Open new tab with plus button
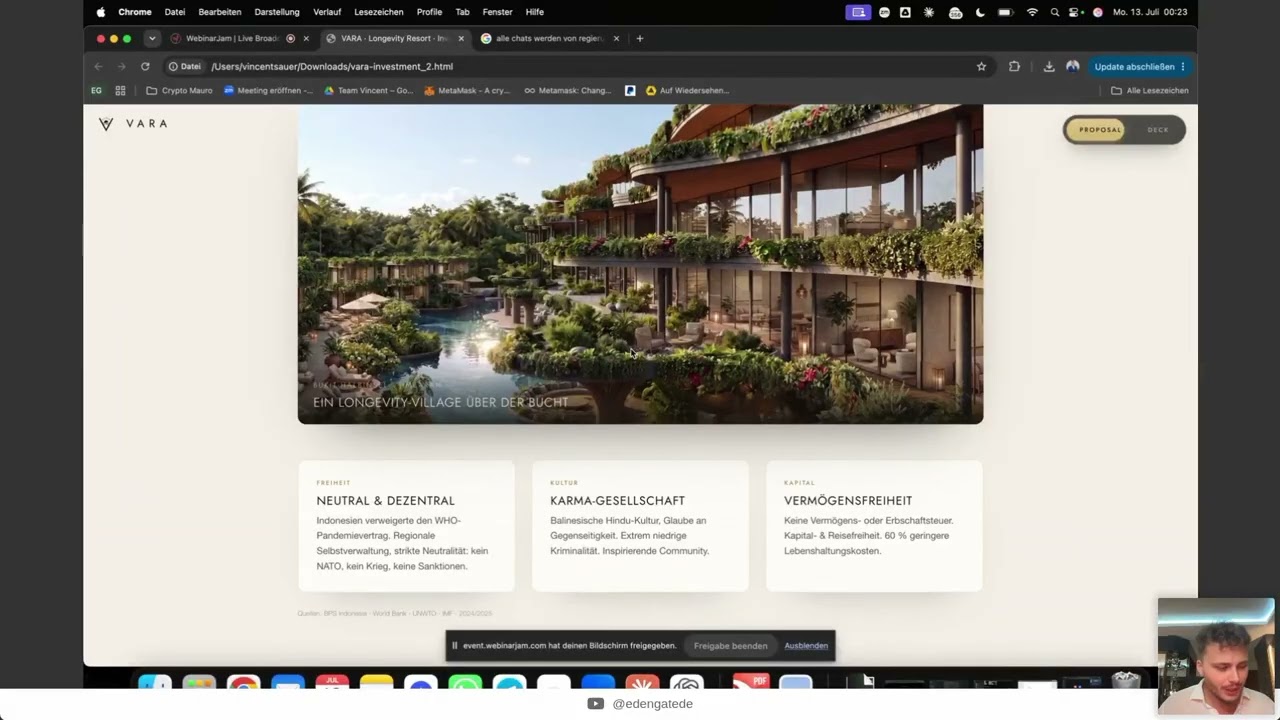Screen dimensions: 1280x720 640,38
